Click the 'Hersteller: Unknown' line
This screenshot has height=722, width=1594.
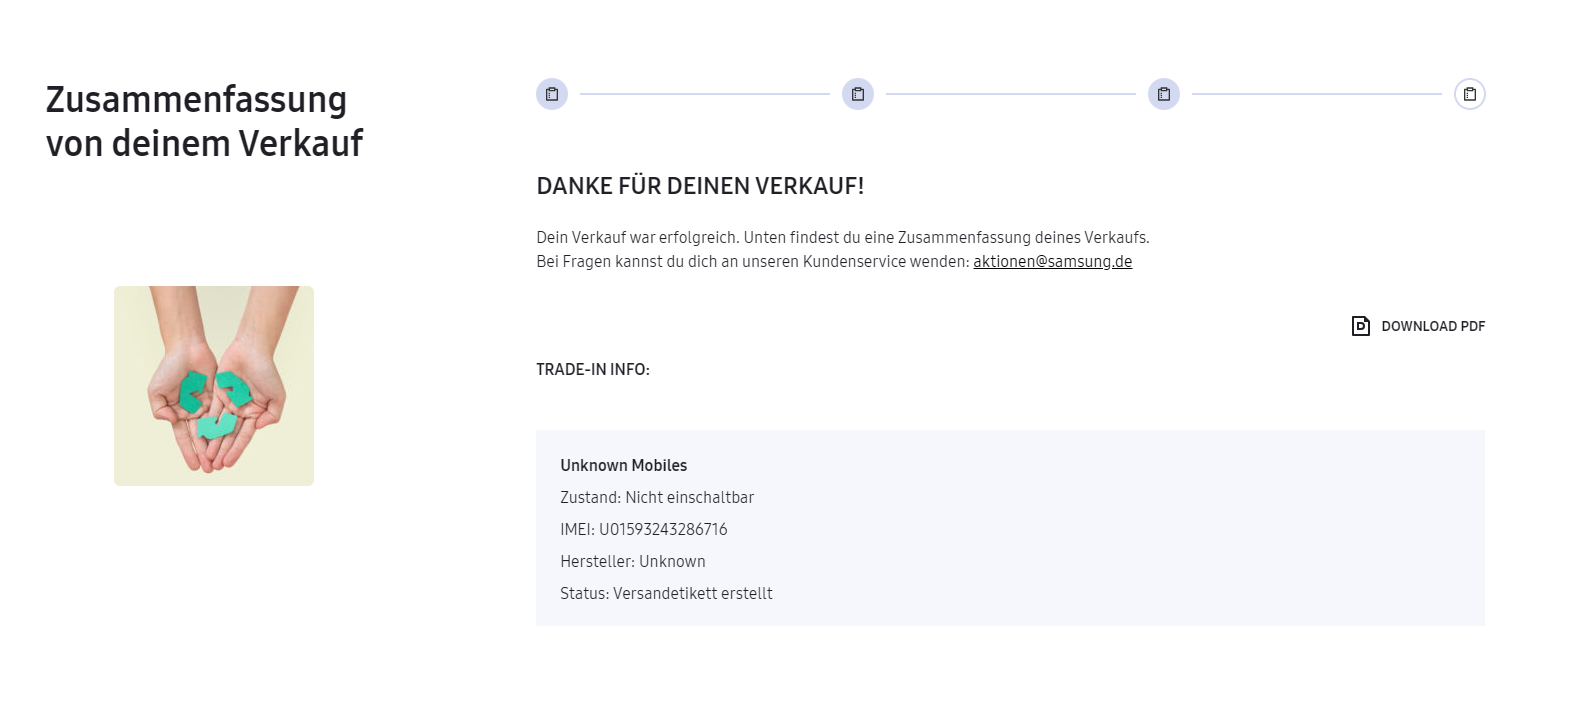click(x=633, y=562)
